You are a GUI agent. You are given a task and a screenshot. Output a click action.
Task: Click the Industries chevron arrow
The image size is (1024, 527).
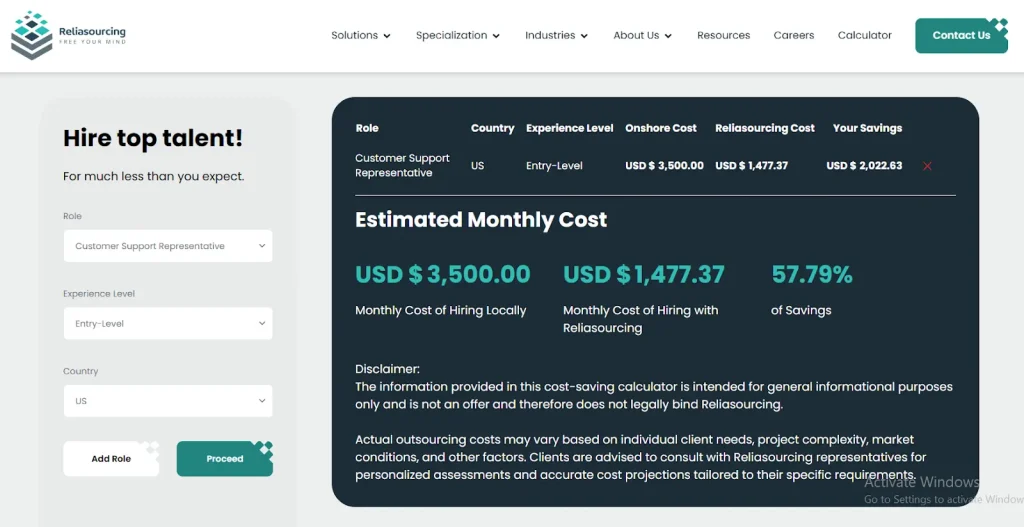pyautogui.click(x=584, y=36)
